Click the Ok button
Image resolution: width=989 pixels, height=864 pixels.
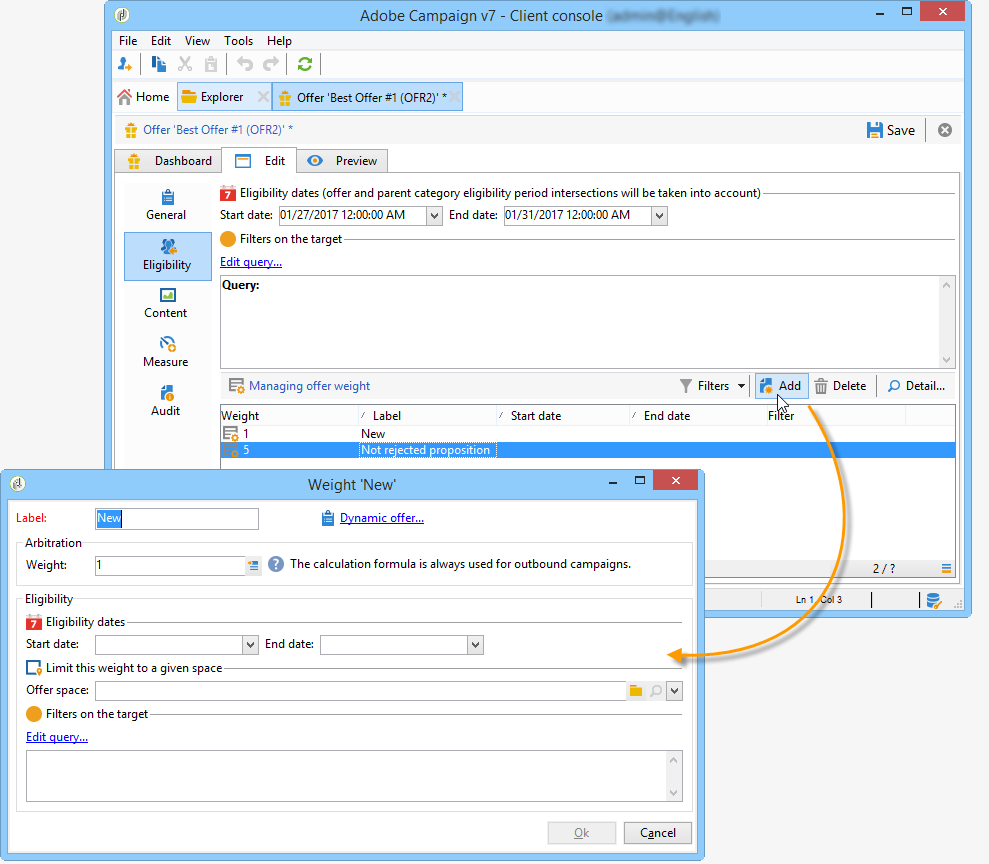[x=582, y=833]
